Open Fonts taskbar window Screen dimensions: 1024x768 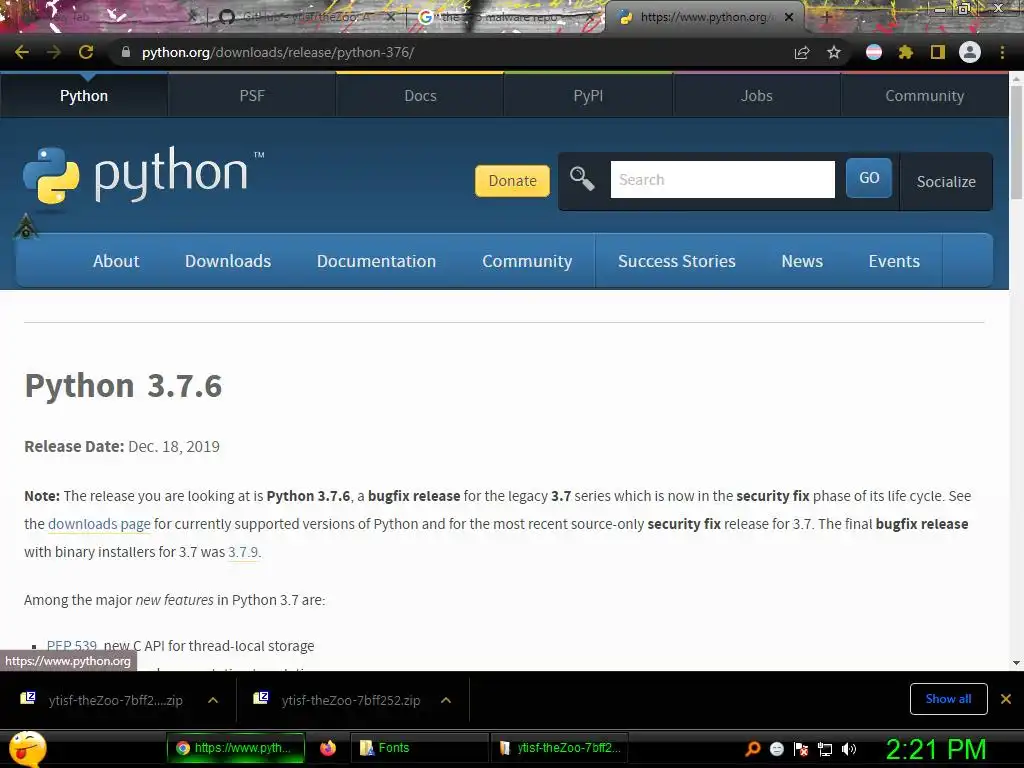pyautogui.click(x=420, y=748)
